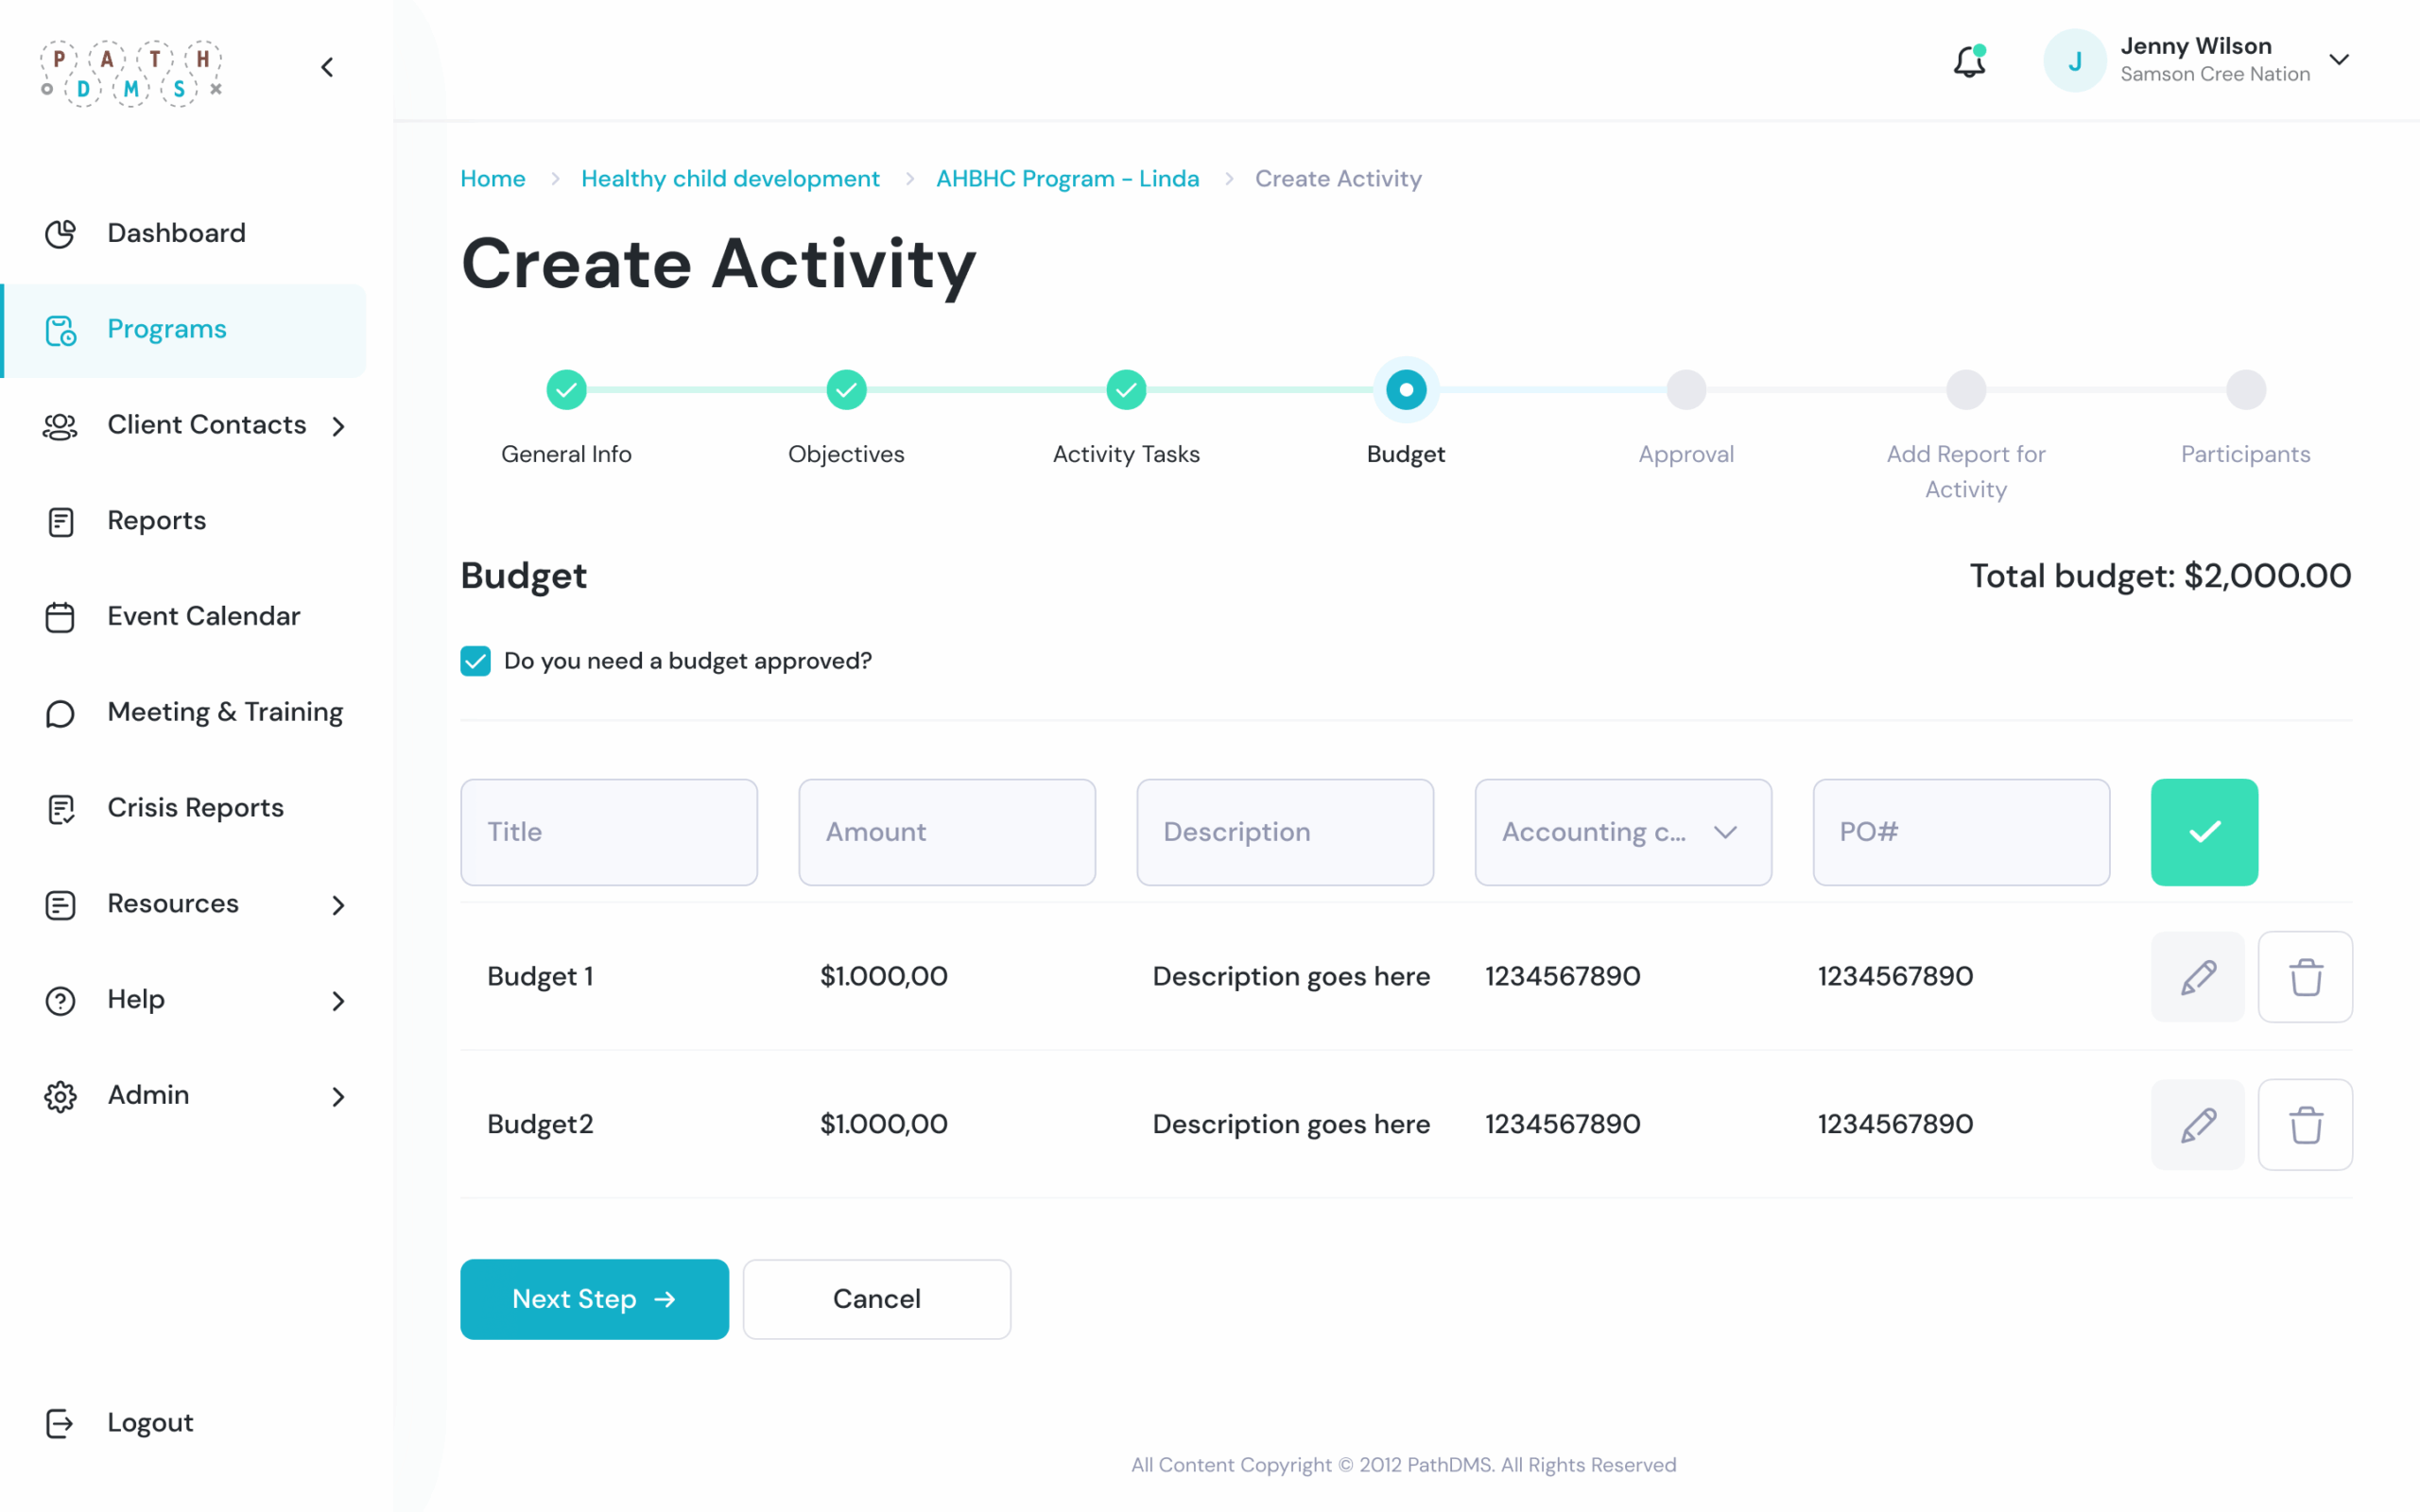This screenshot has height=1512, width=2420.
Task: Click the Dashboard pie chart icon
Action: [x=60, y=233]
